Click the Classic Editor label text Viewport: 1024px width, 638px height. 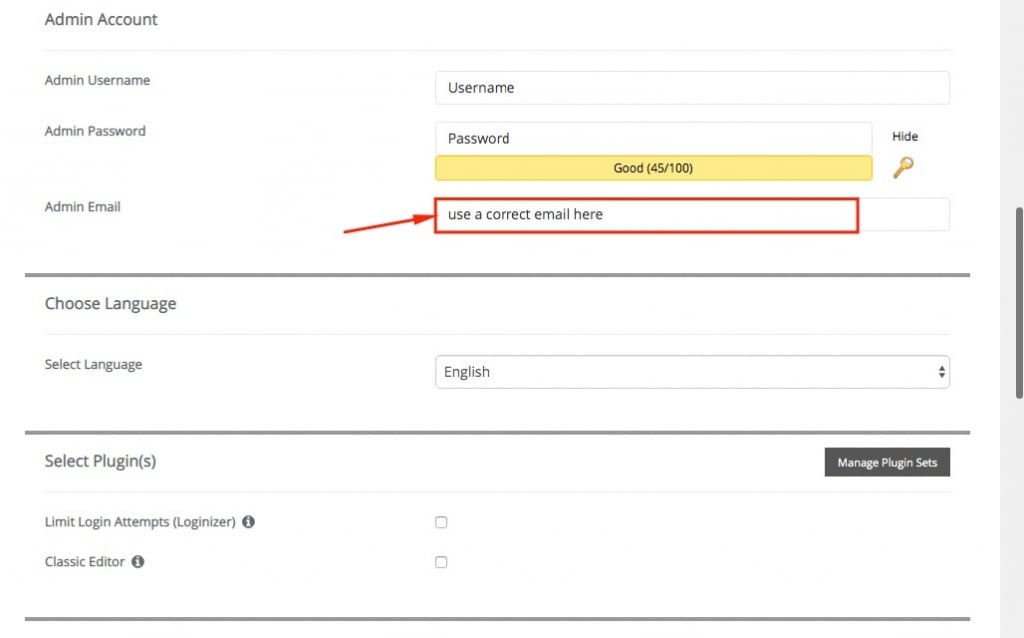click(x=85, y=562)
